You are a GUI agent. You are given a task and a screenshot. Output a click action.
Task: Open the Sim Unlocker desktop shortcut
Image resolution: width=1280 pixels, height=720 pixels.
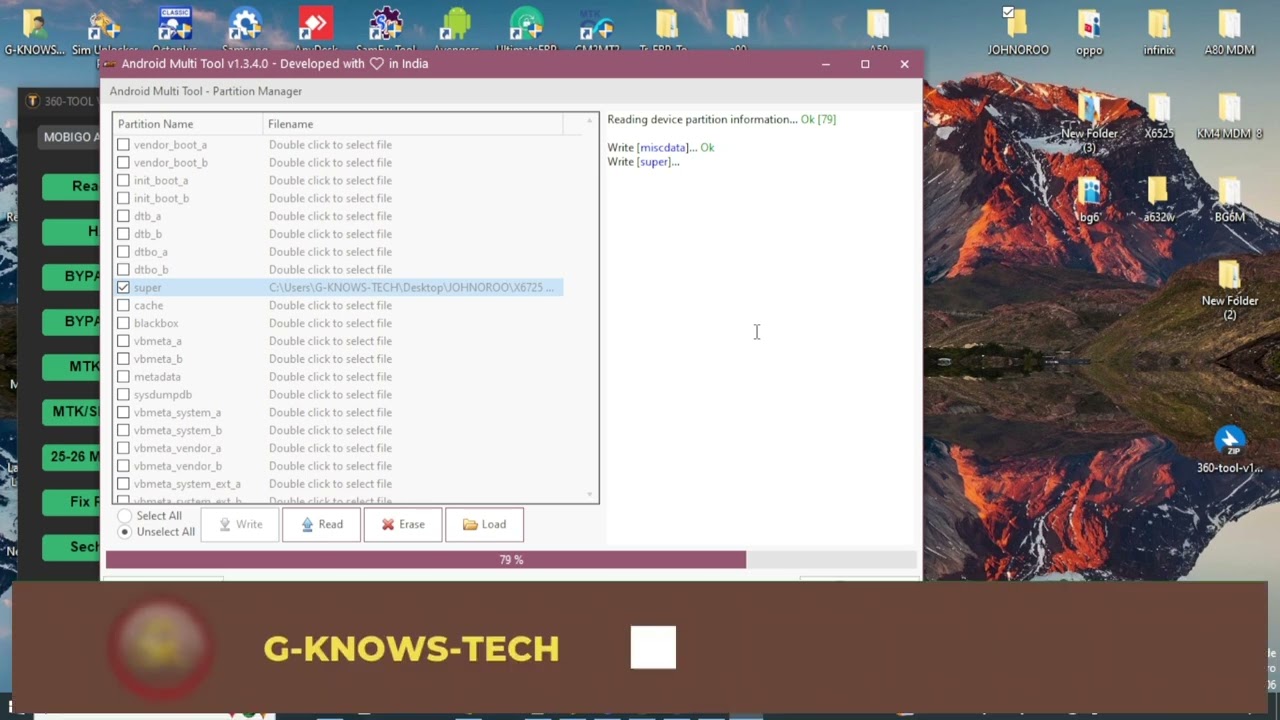(x=105, y=30)
